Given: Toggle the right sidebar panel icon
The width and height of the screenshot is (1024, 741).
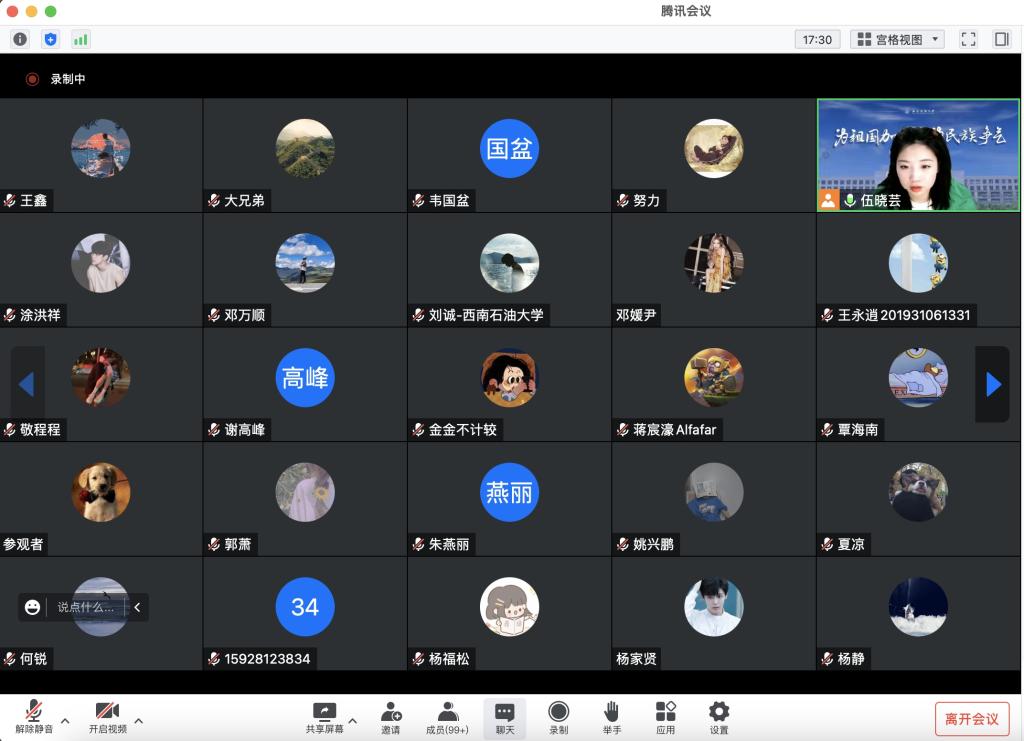Looking at the screenshot, I should coord(1001,39).
